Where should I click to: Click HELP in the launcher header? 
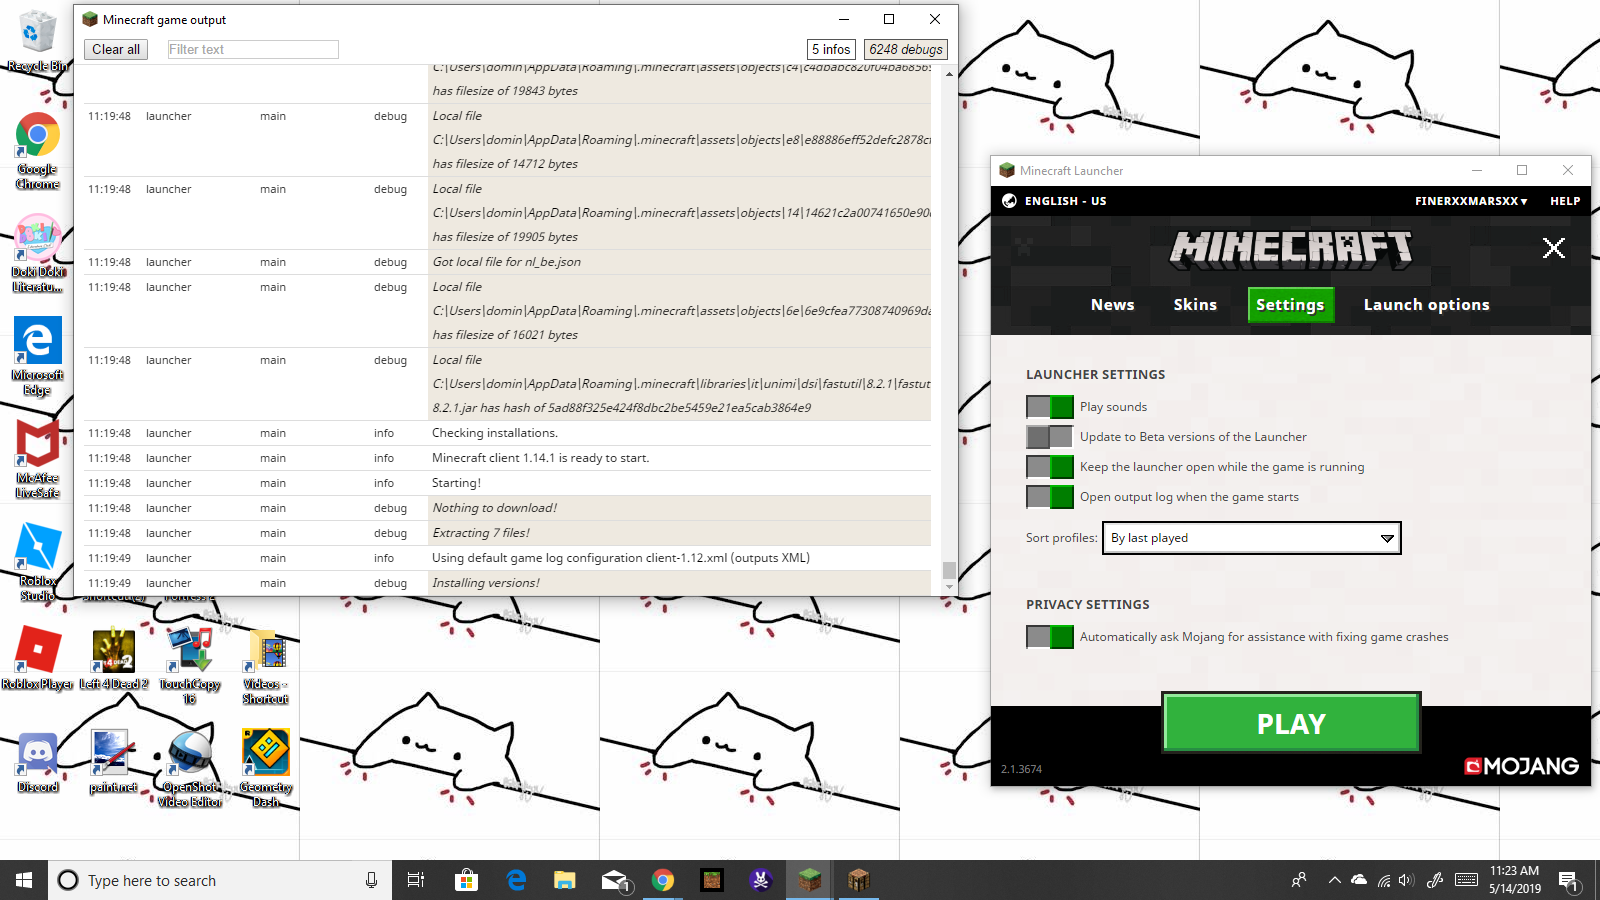tap(1565, 201)
